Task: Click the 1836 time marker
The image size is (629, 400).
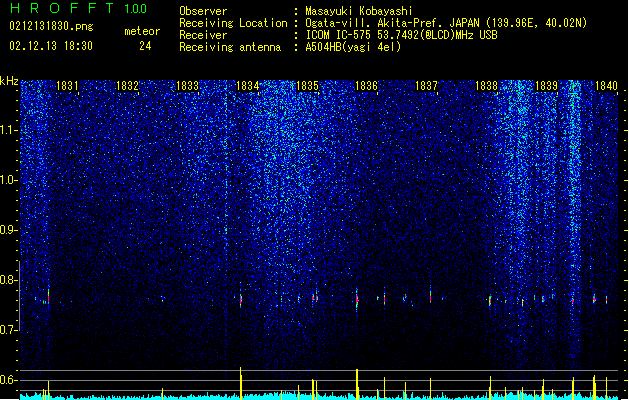Action: tap(366, 86)
